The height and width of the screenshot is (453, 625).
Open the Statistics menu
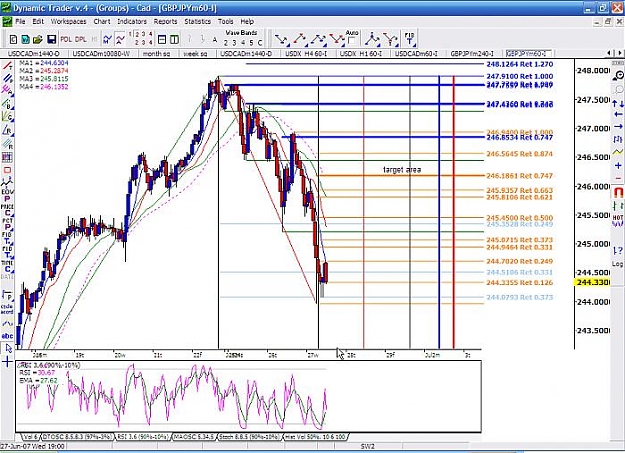pyautogui.click(x=197, y=22)
